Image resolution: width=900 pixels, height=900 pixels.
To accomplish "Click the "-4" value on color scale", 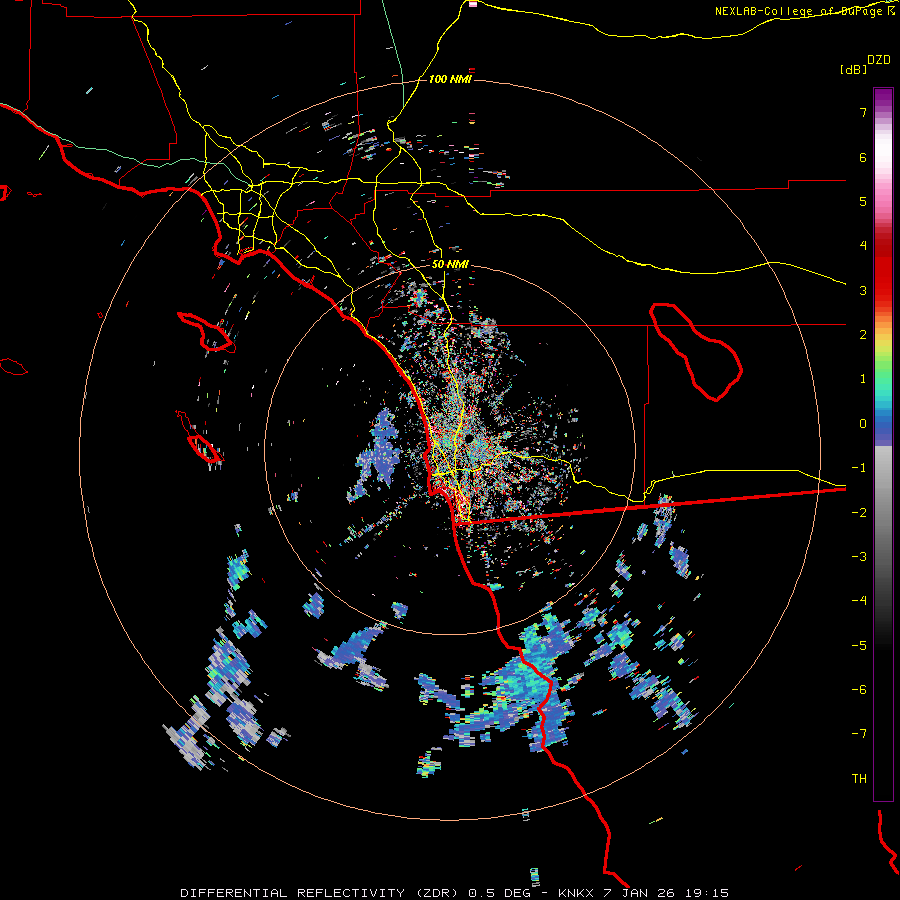I will (x=859, y=600).
